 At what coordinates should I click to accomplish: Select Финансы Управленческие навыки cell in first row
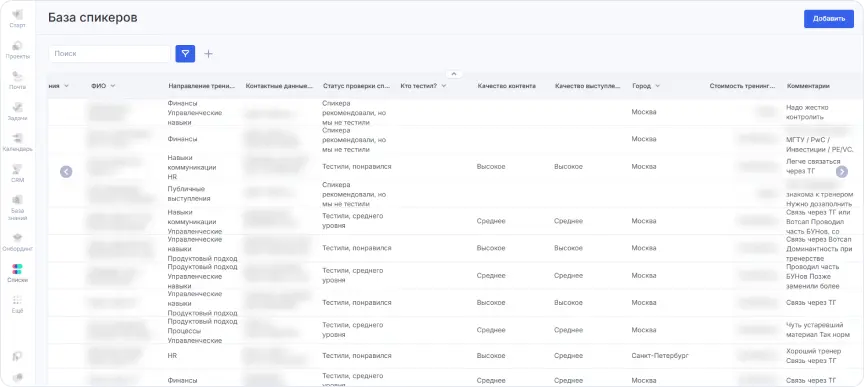pos(195,112)
